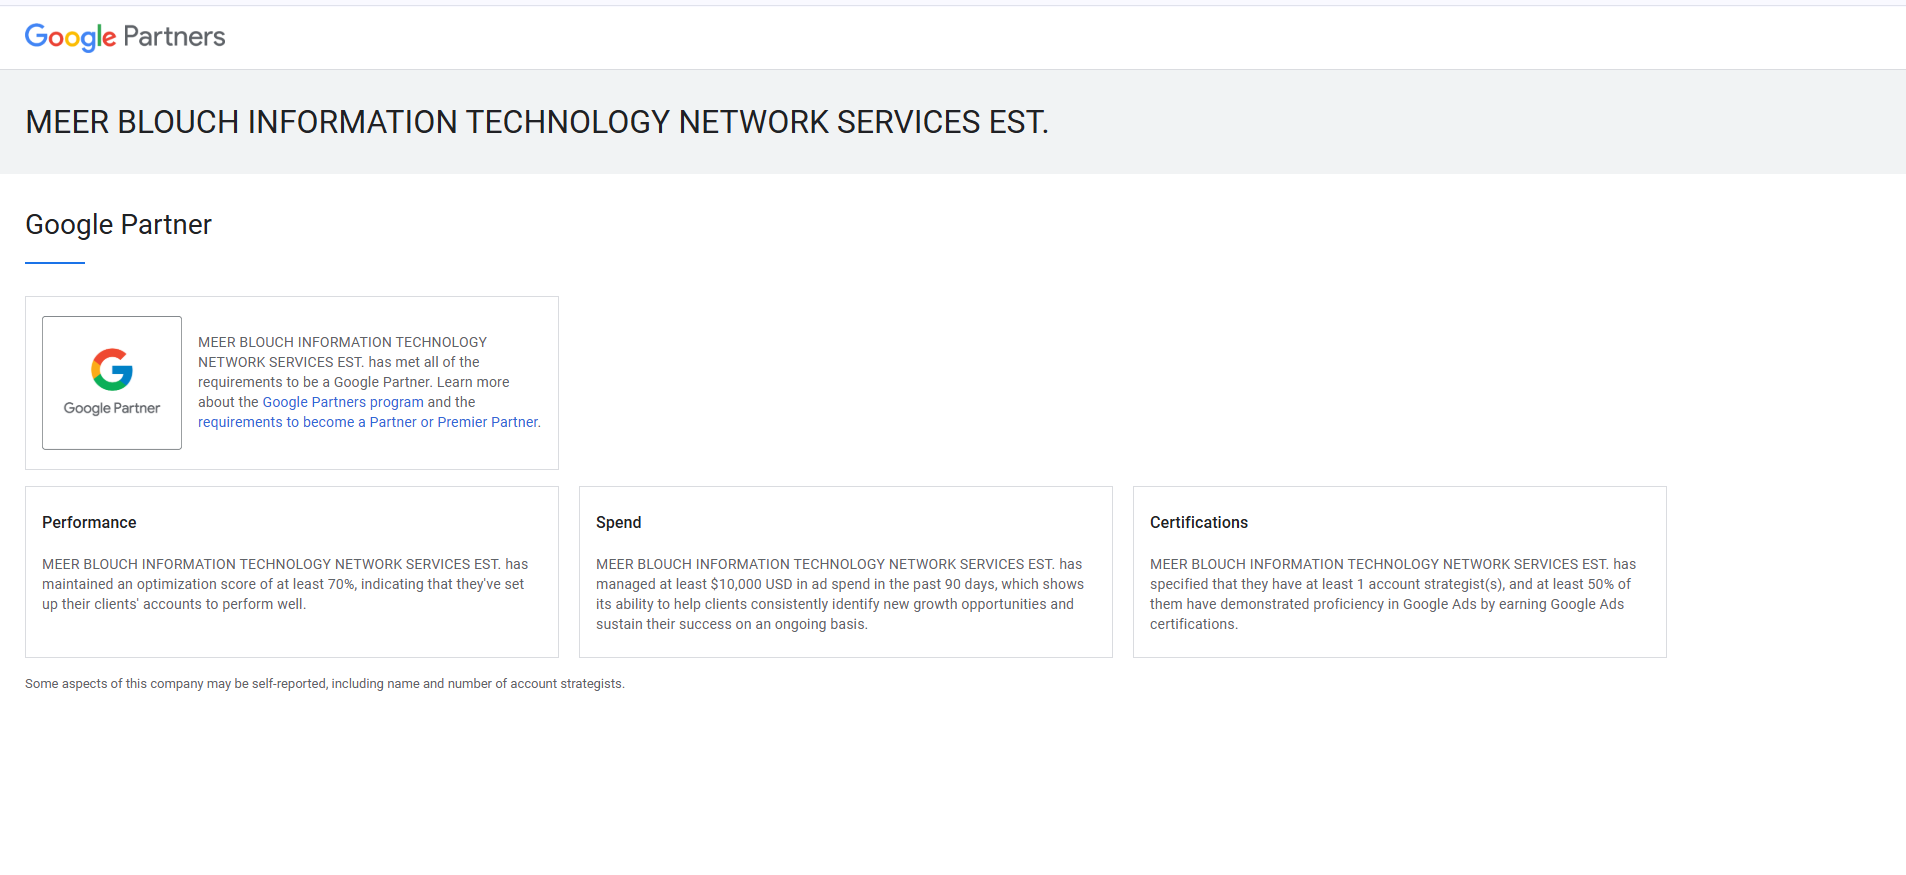Click the Google Partner badge image
This screenshot has height=875, width=1906.
click(x=112, y=383)
